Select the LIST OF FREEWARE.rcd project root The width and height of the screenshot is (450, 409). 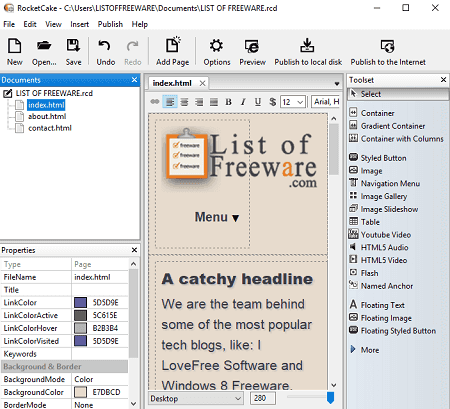coord(54,93)
